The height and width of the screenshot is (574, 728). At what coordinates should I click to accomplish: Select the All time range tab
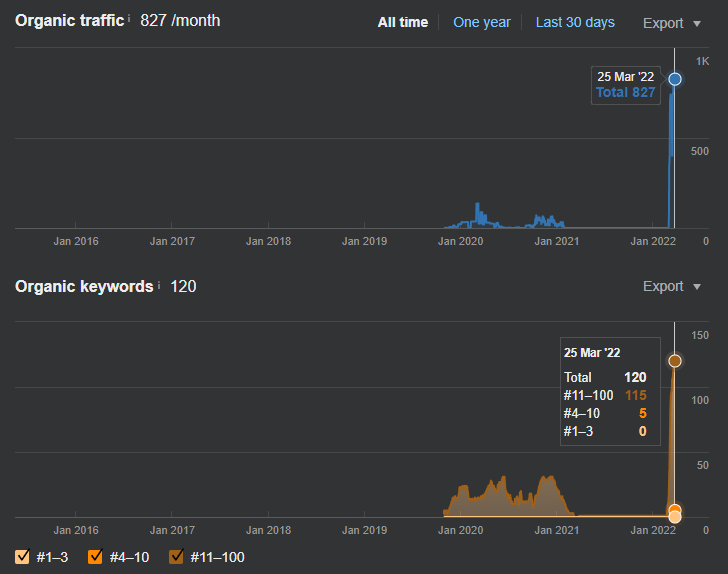[403, 22]
